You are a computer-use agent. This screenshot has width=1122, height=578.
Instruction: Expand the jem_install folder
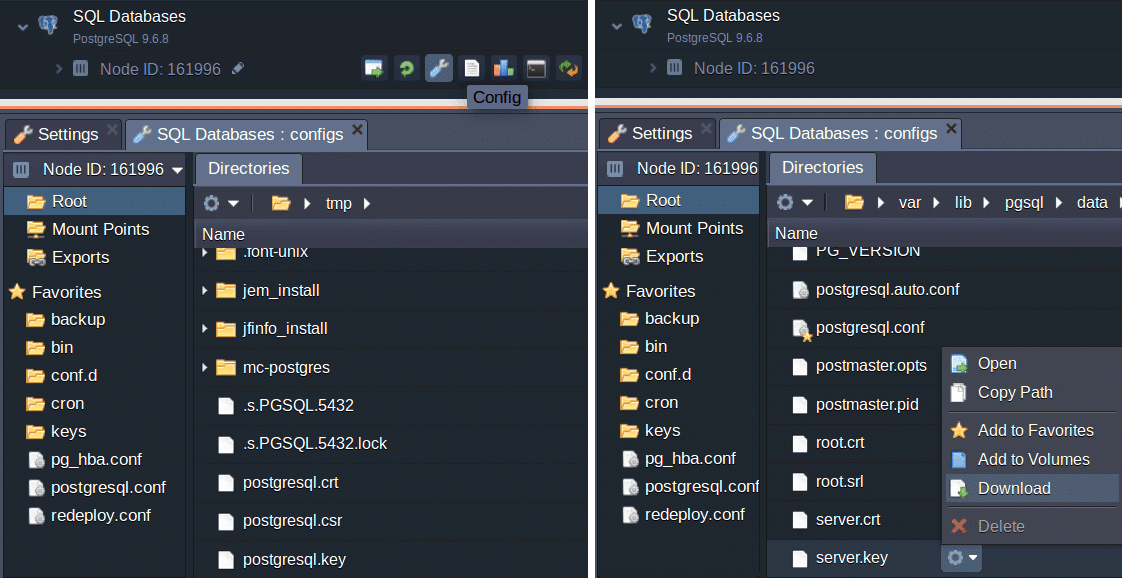pos(205,290)
